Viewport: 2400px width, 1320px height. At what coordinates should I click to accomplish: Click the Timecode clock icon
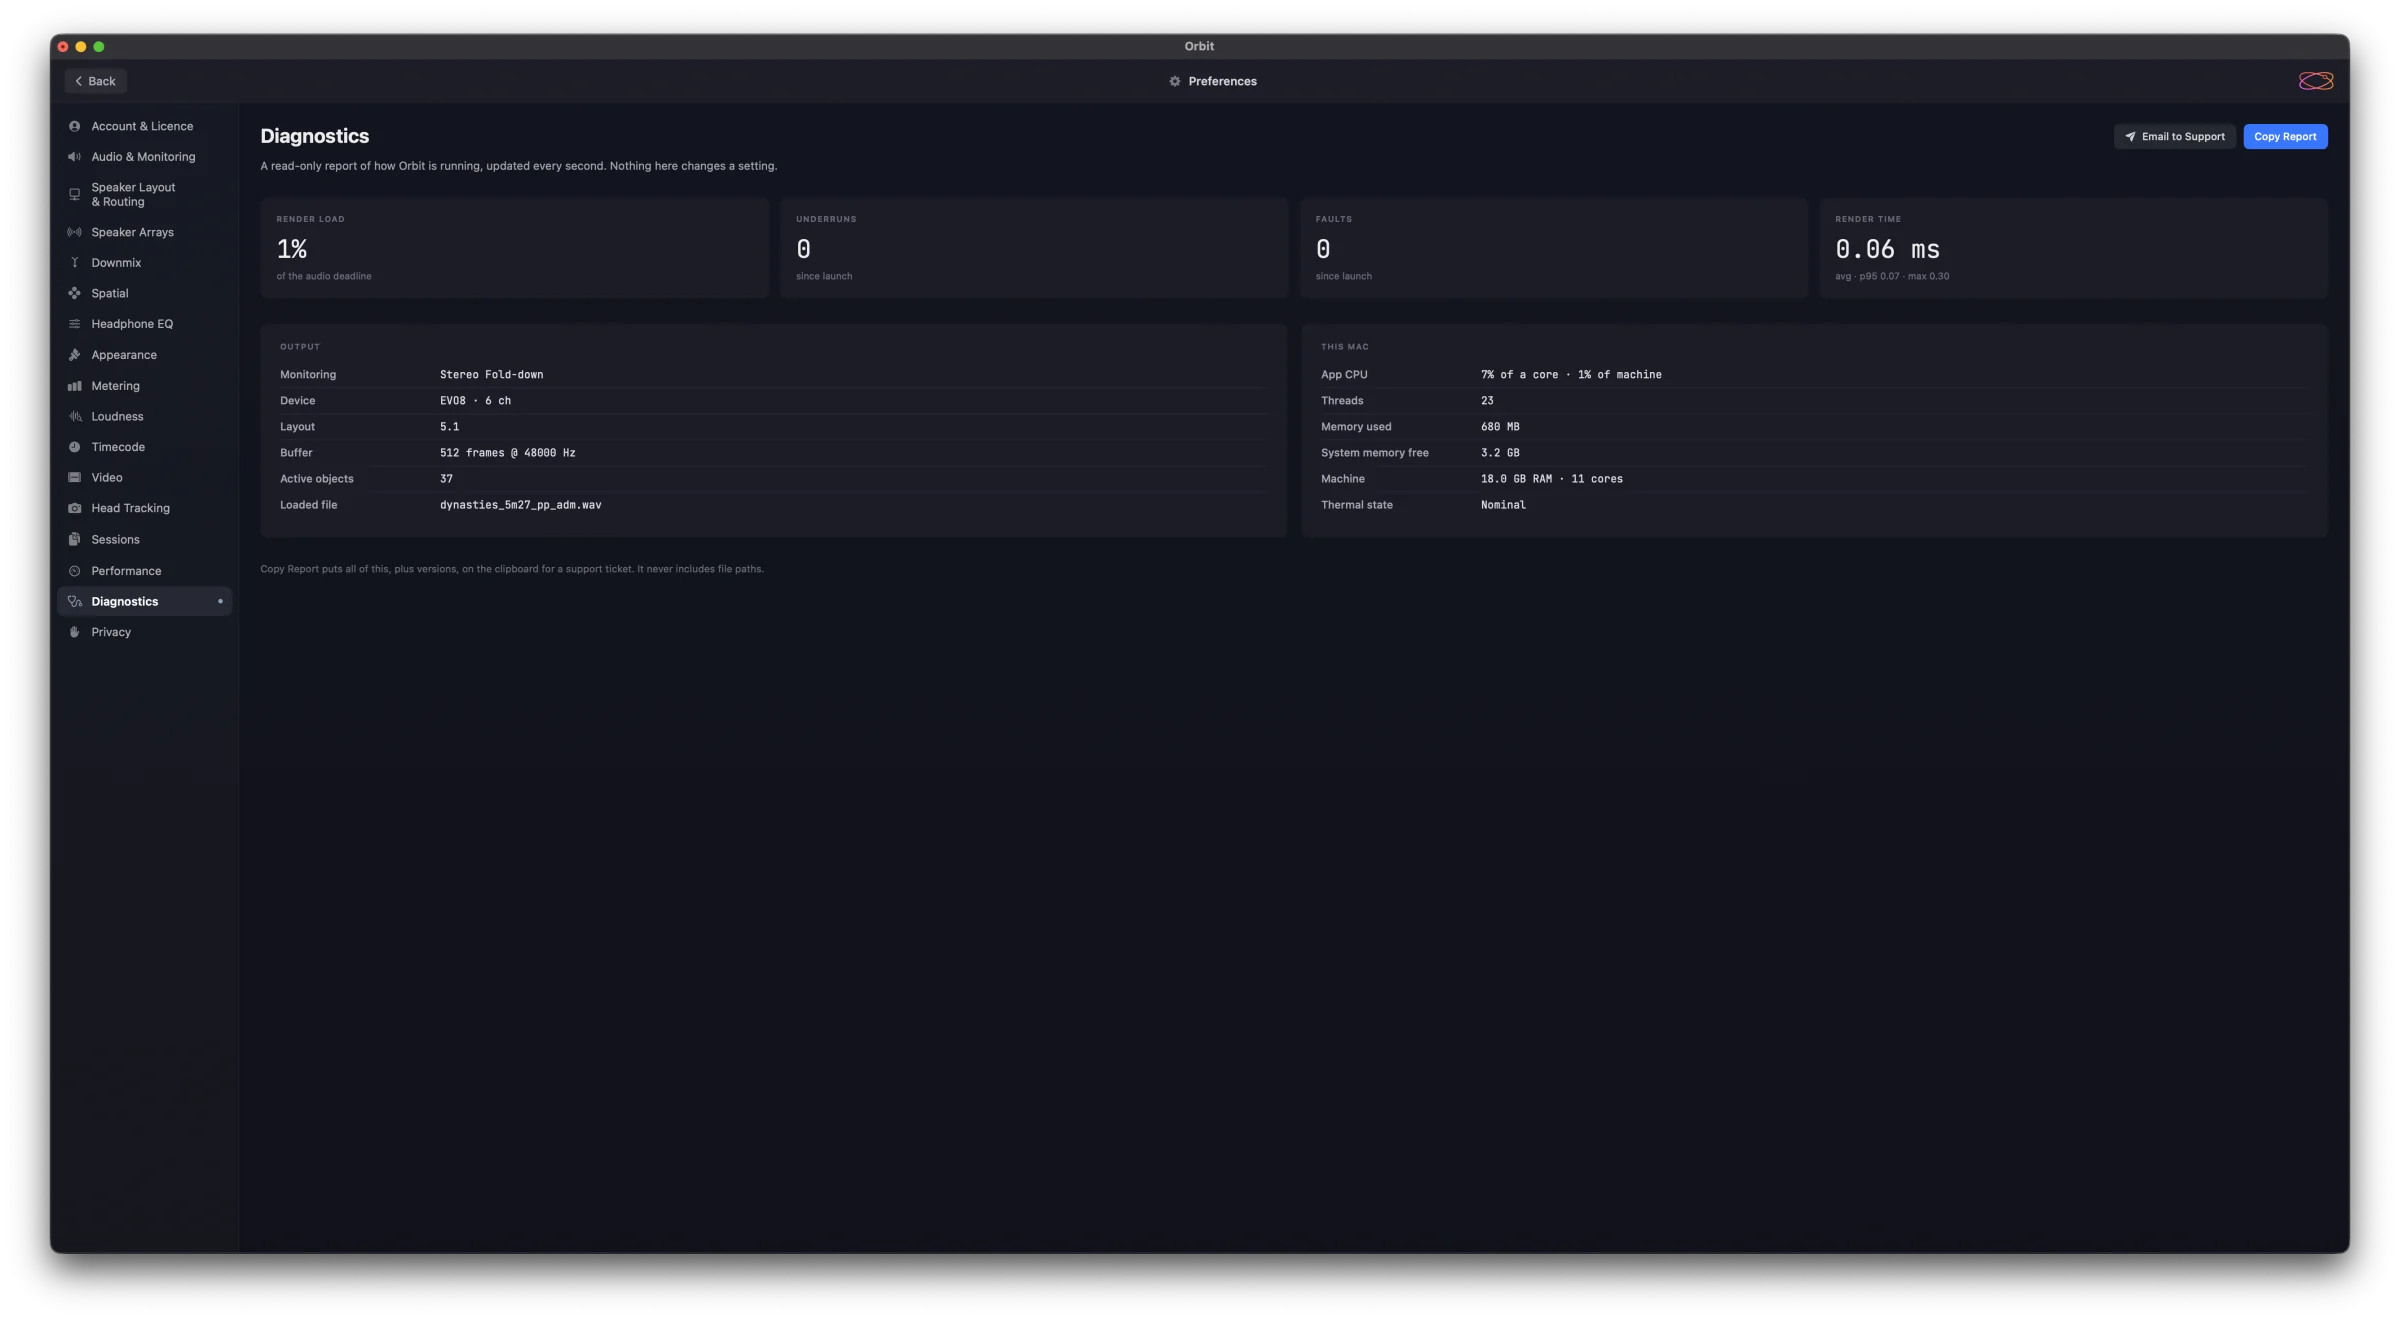point(74,447)
